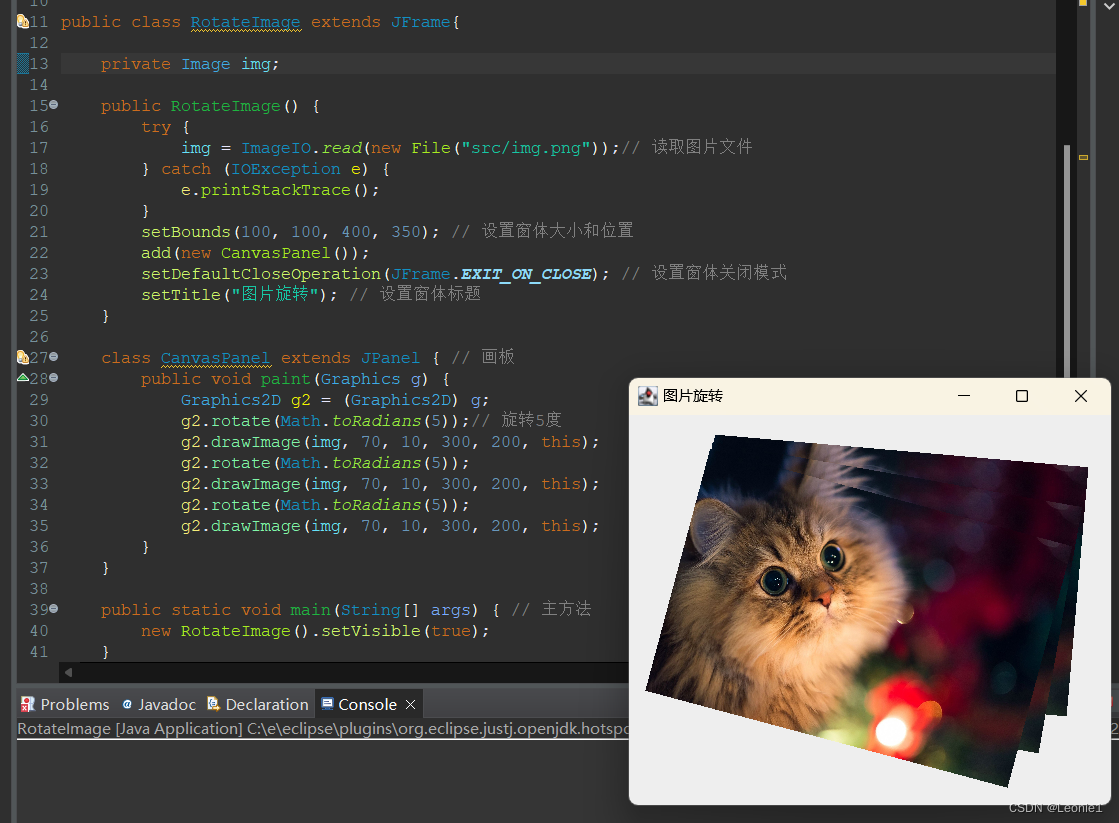Click the Declaration tab icon
The width and height of the screenshot is (1119, 823).
(x=213, y=704)
